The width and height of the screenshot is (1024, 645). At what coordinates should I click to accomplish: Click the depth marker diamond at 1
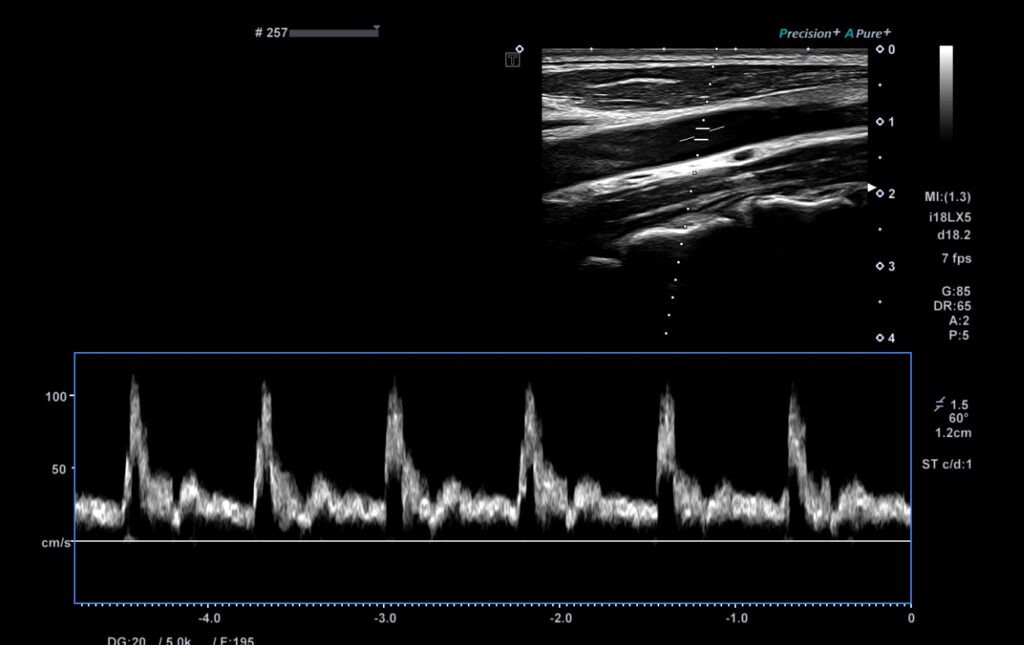click(x=880, y=122)
